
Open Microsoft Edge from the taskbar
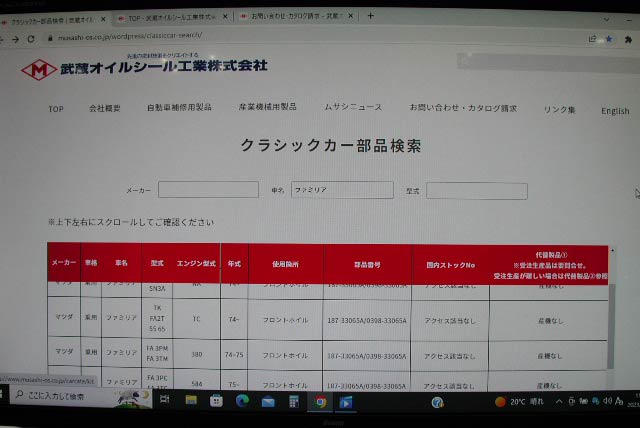(x=242, y=401)
